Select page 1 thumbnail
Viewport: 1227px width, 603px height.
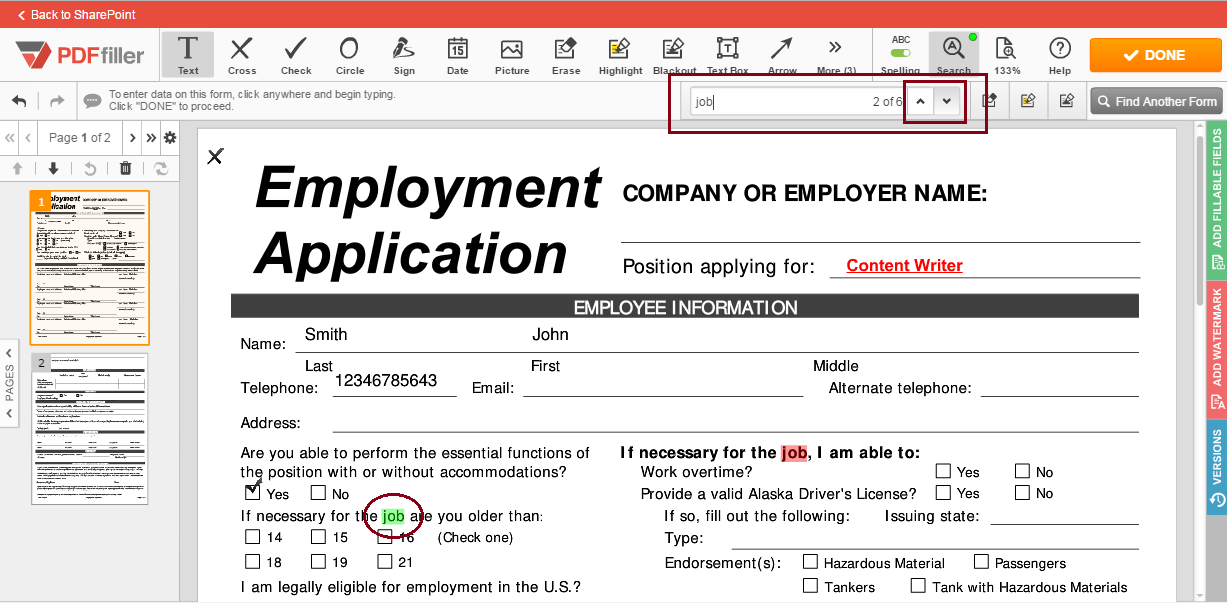tap(90, 268)
